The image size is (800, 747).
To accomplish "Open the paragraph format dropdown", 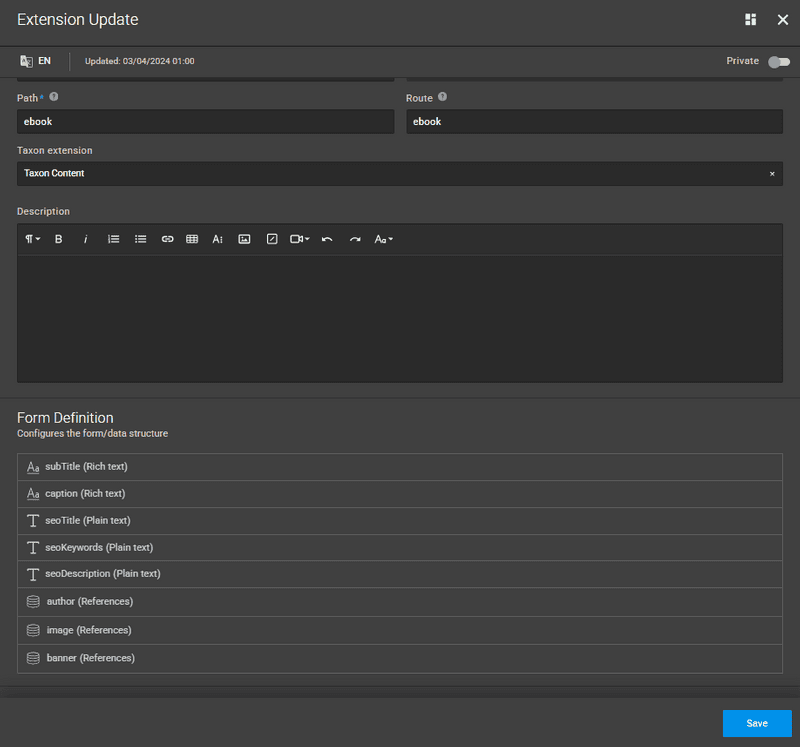I will pyautogui.click(x=33, y=239).
